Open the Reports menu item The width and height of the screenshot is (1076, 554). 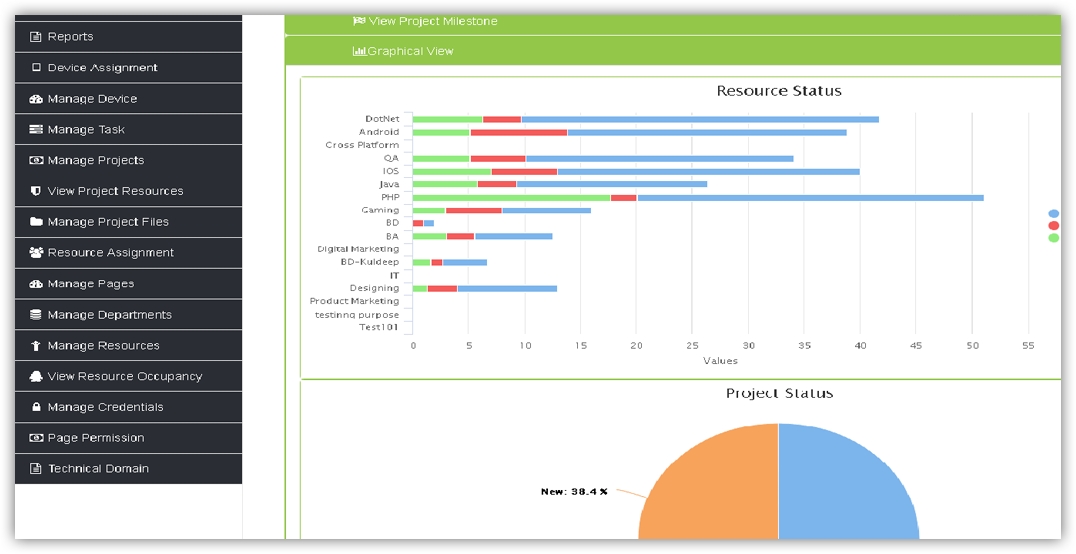pyautogui.click(x=128, y=37)
